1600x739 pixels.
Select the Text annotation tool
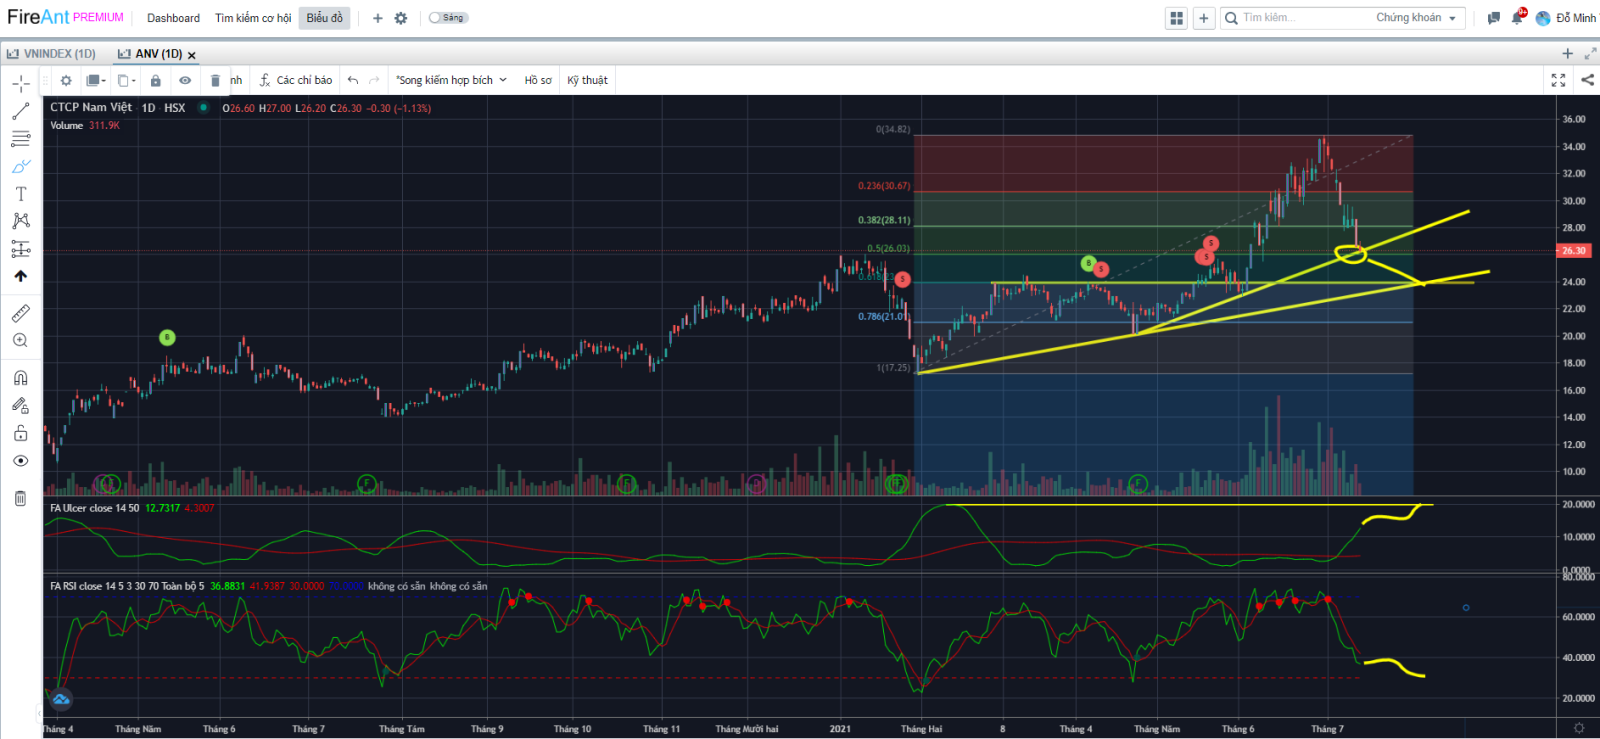(20, 194)
